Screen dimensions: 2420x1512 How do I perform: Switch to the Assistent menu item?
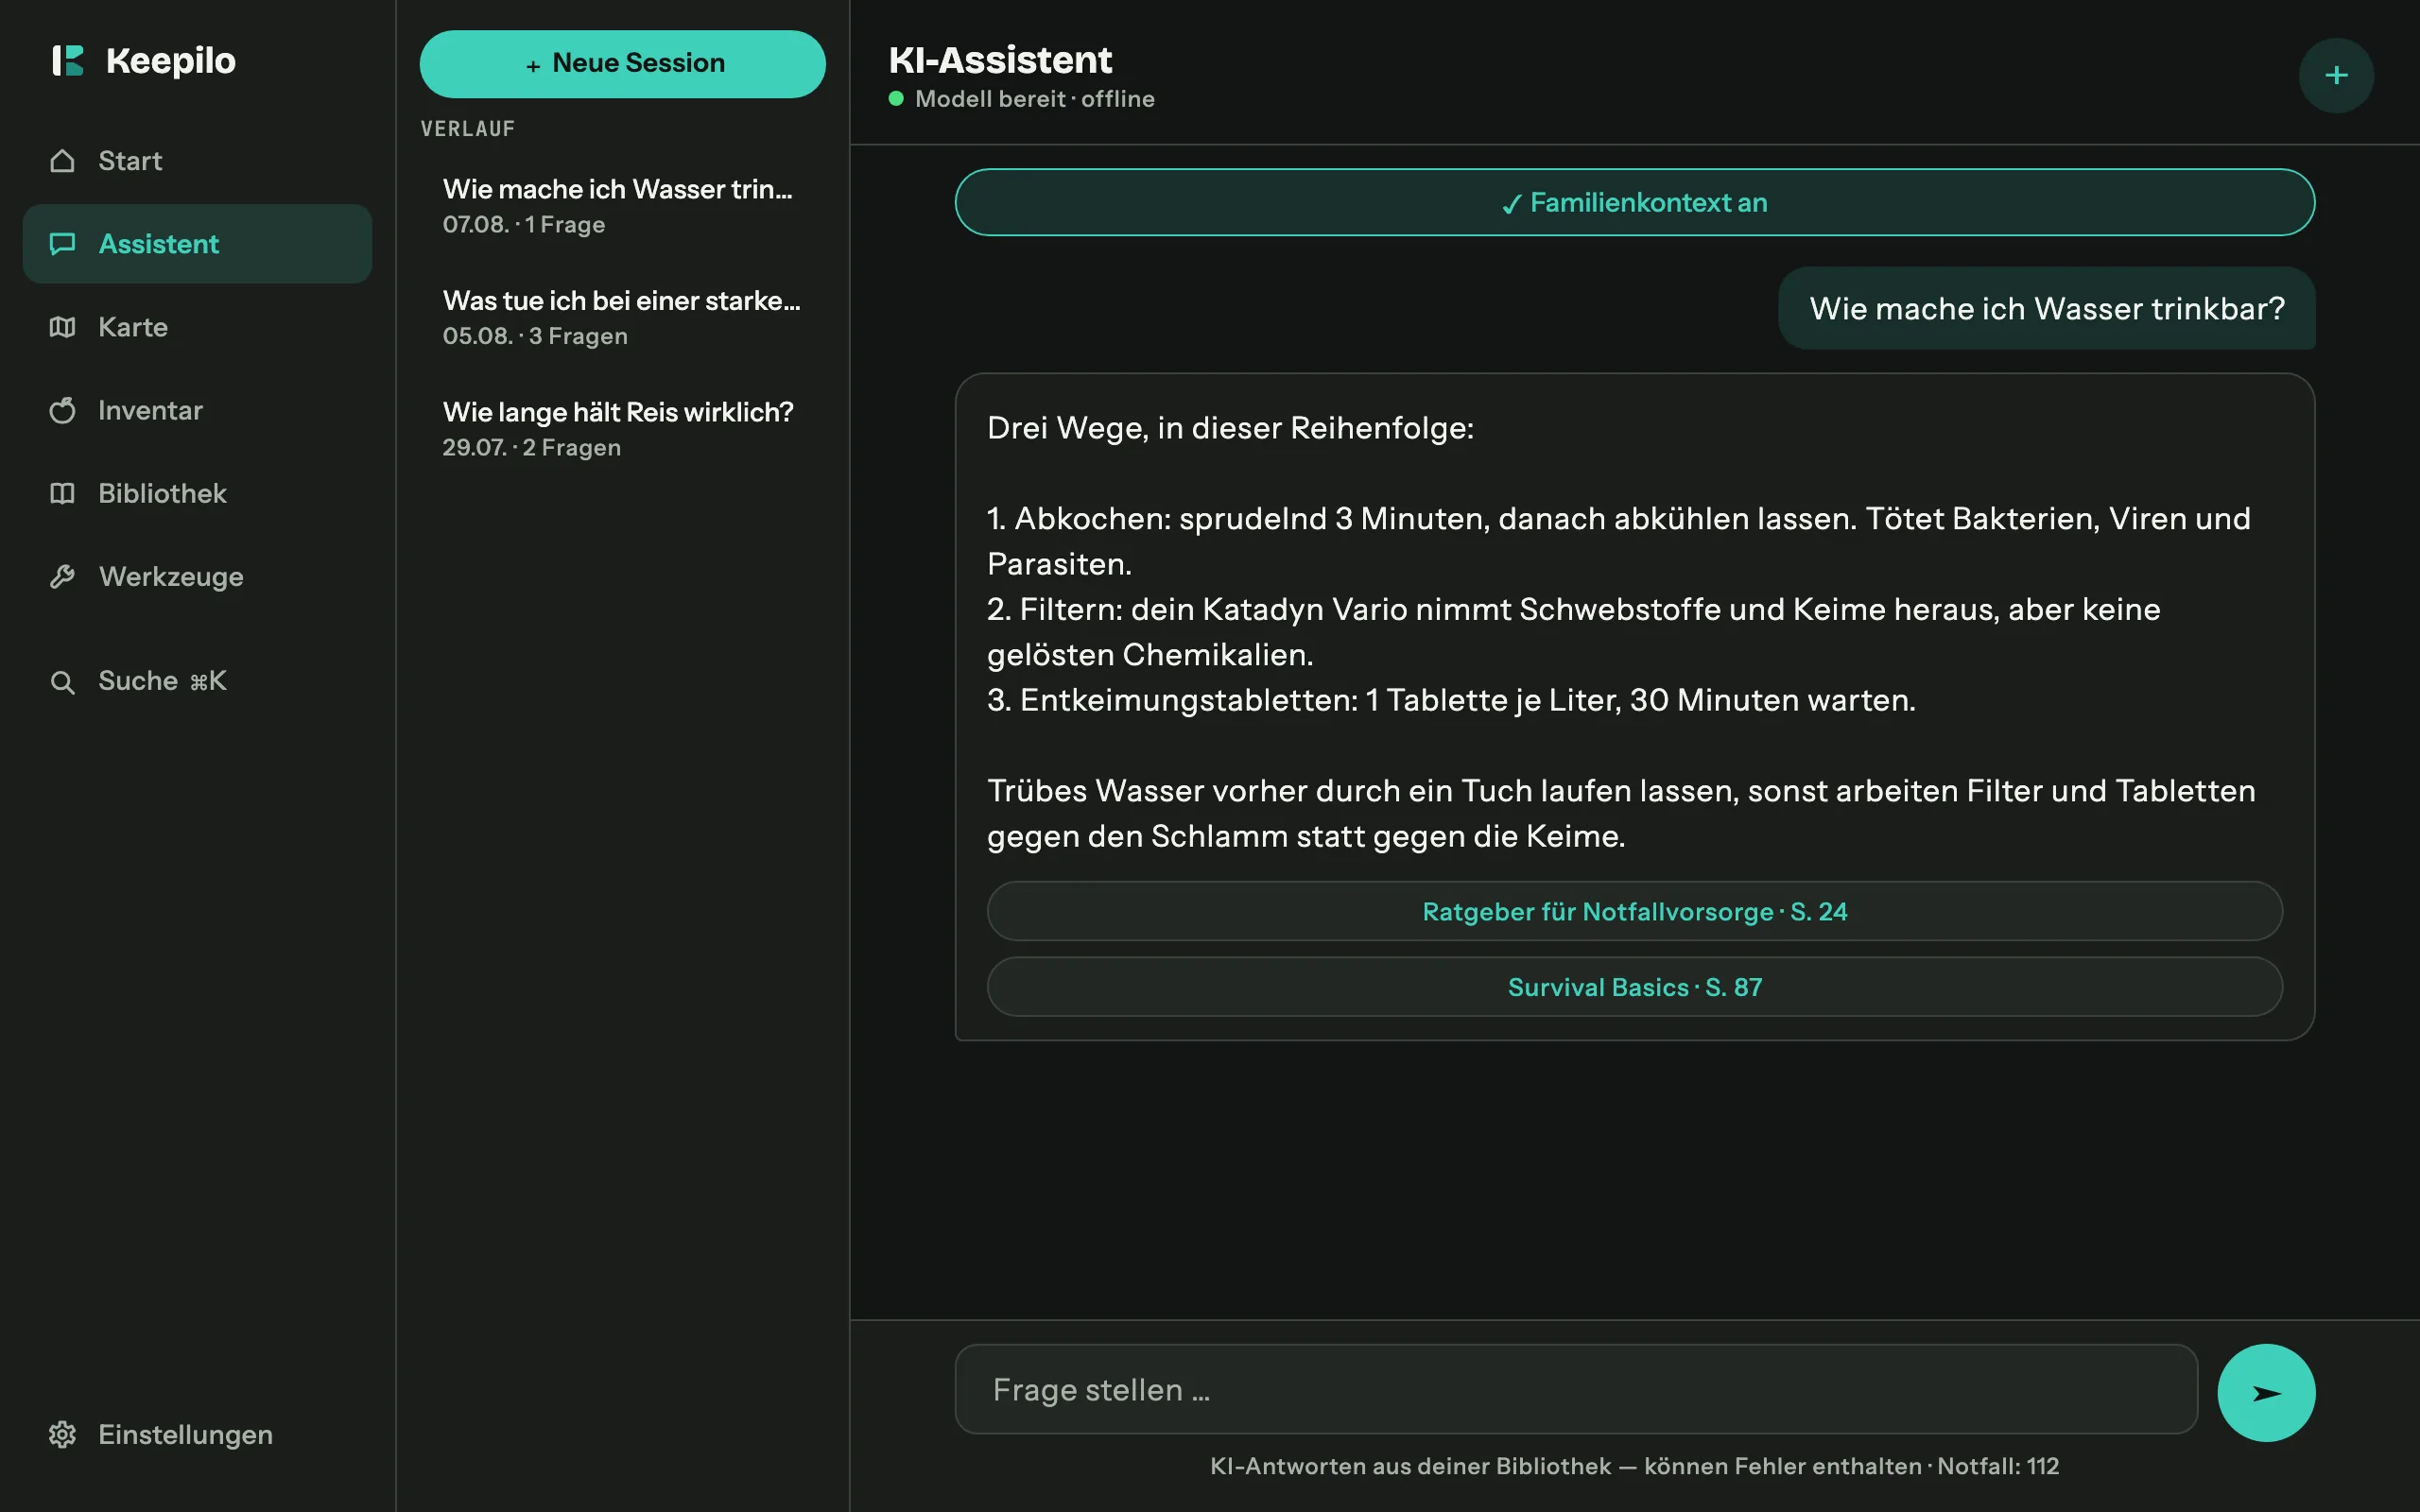point(197,244)
